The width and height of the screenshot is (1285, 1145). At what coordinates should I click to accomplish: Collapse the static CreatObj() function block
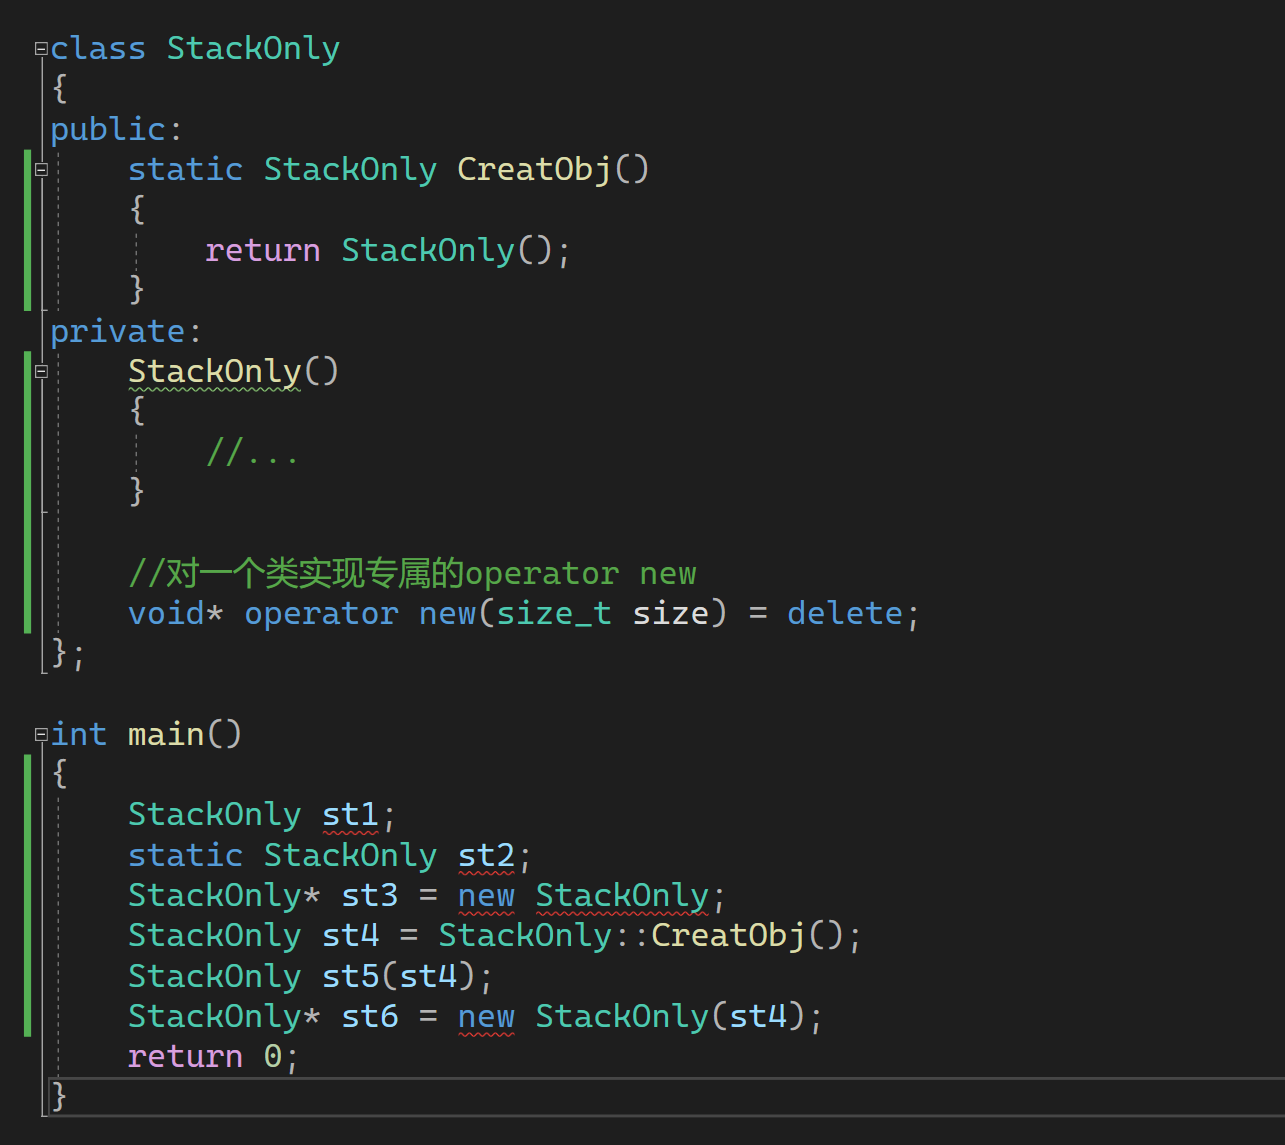[x=41, y=169]
